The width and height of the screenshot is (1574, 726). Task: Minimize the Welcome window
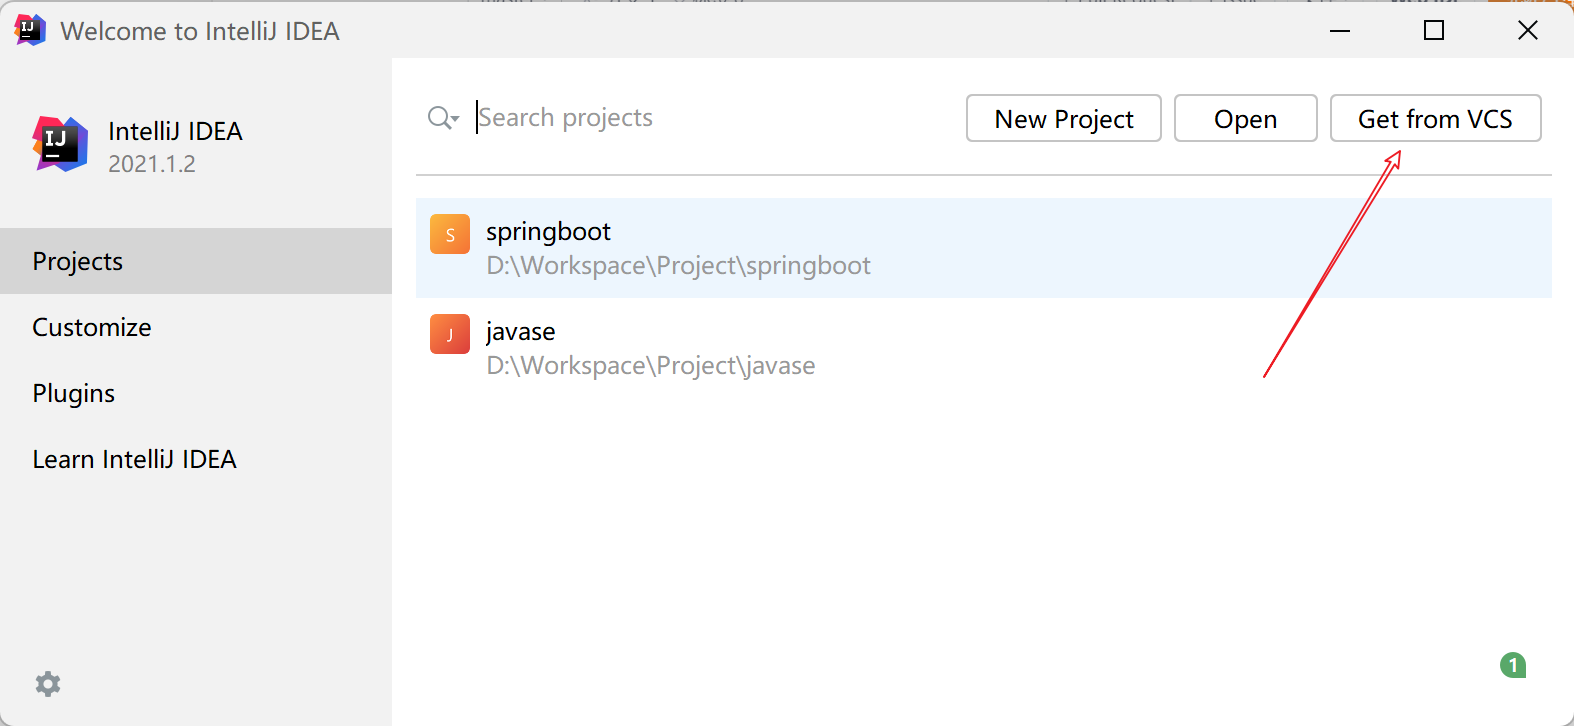pos(1340,31)
